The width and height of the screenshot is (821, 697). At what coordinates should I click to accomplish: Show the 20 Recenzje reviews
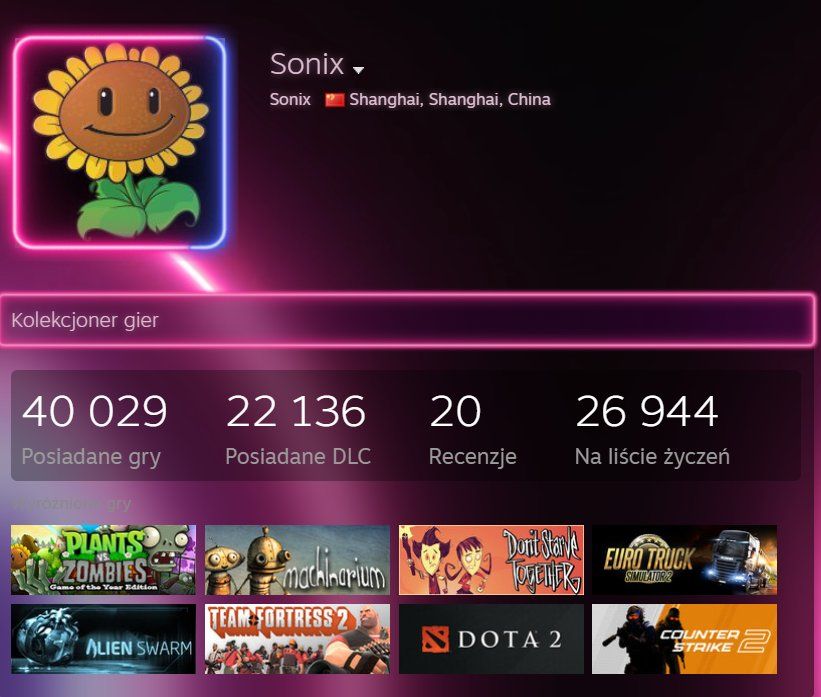point(472,430)
